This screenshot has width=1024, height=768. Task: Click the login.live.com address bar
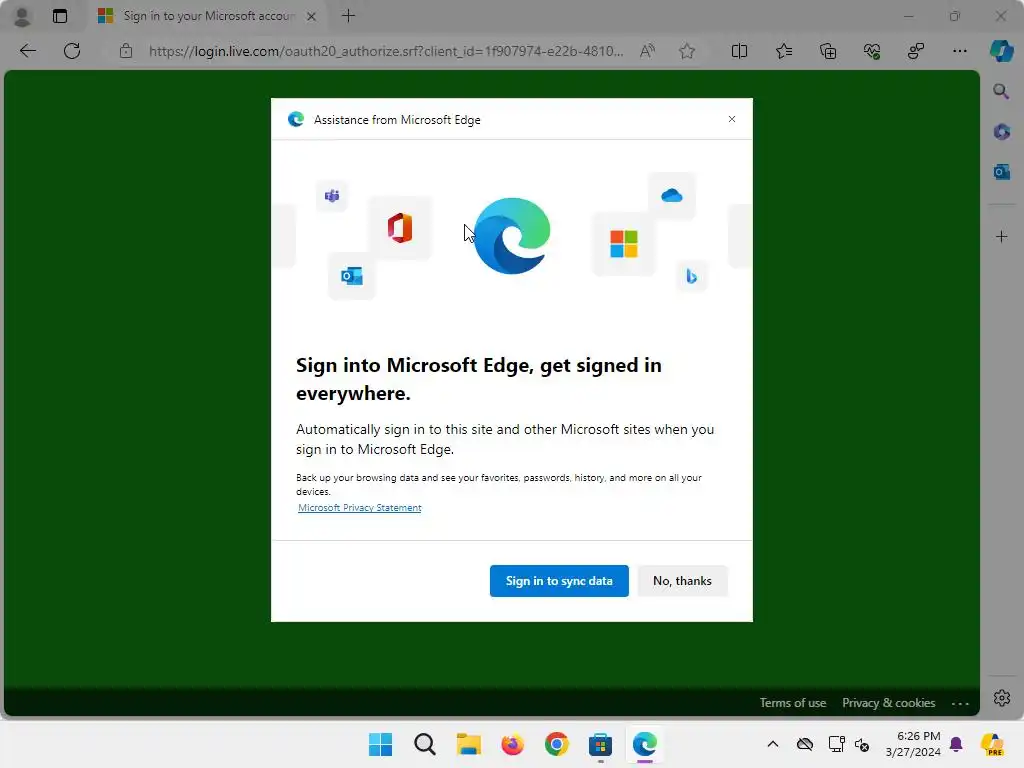[385, 51]
